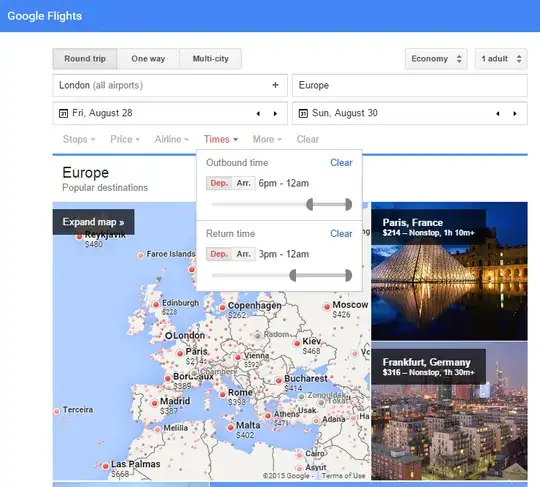Click the Faroe Islands map pin
The width and height of the screenshot is (540, 487).
pos(141,255)
